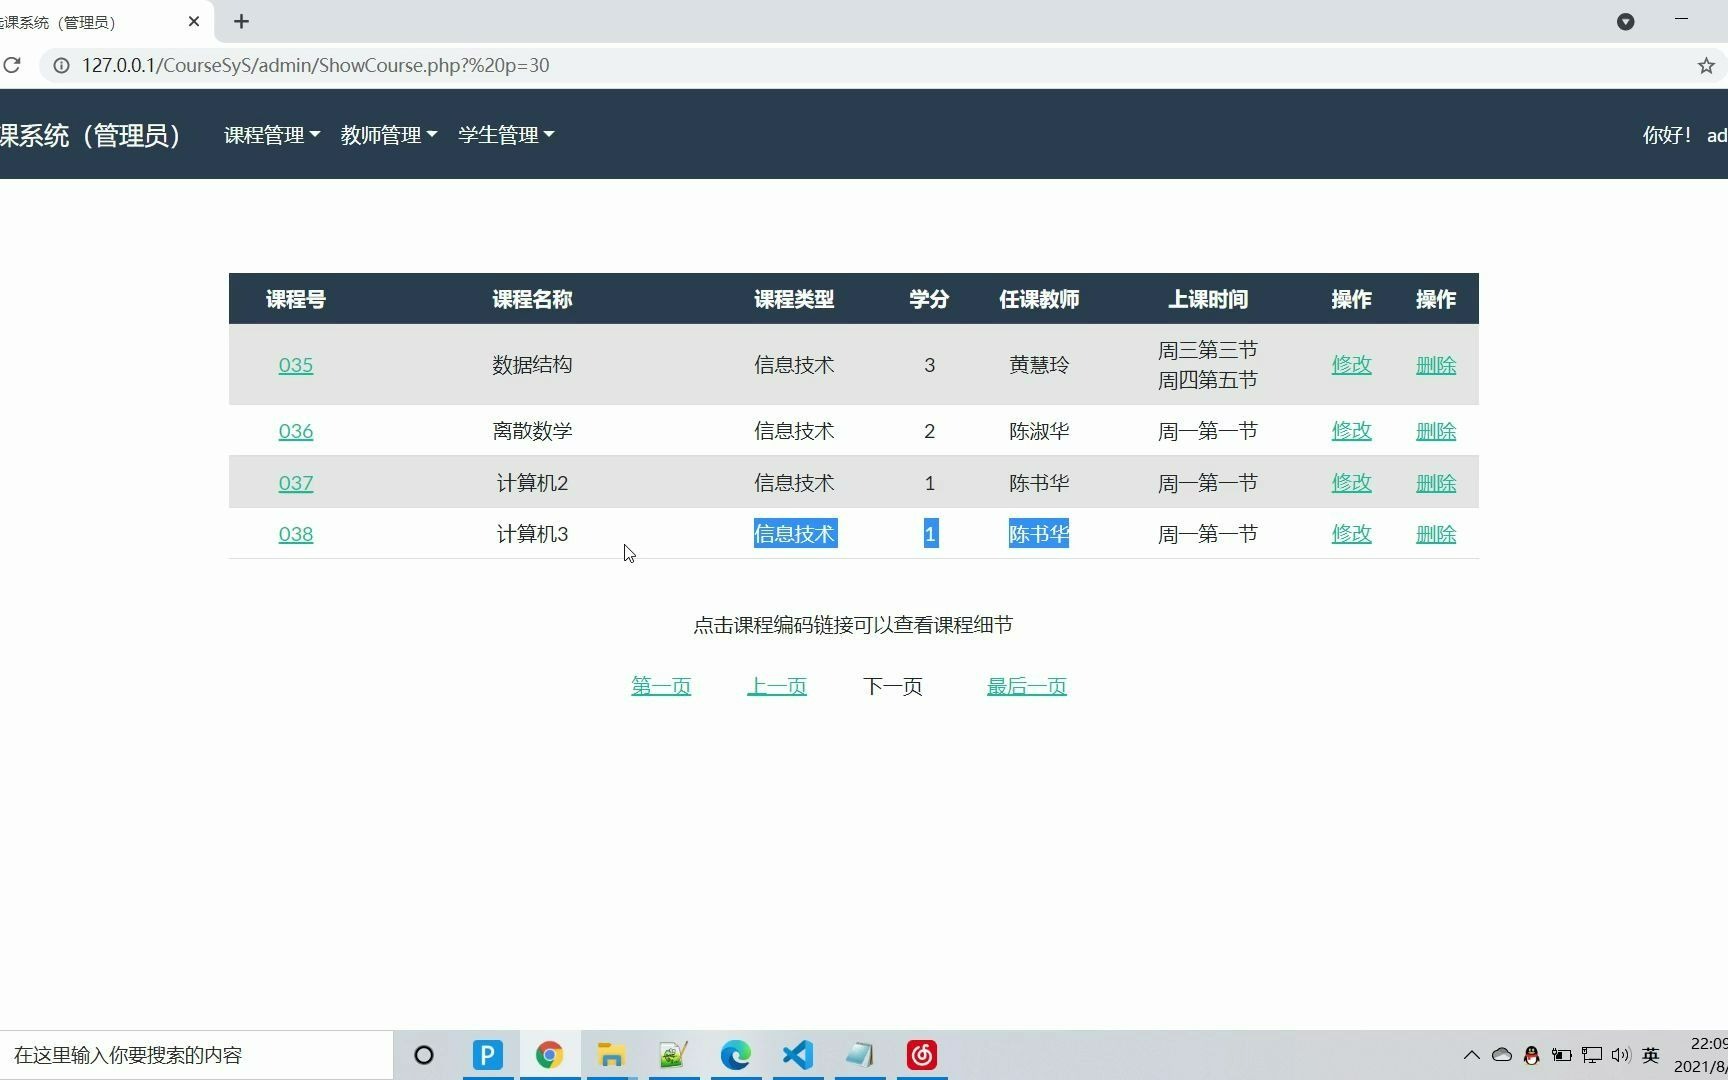Reload the page with the refresh icon
Viewport: 1728px width, 1080px height.
(x=11, y=65)
